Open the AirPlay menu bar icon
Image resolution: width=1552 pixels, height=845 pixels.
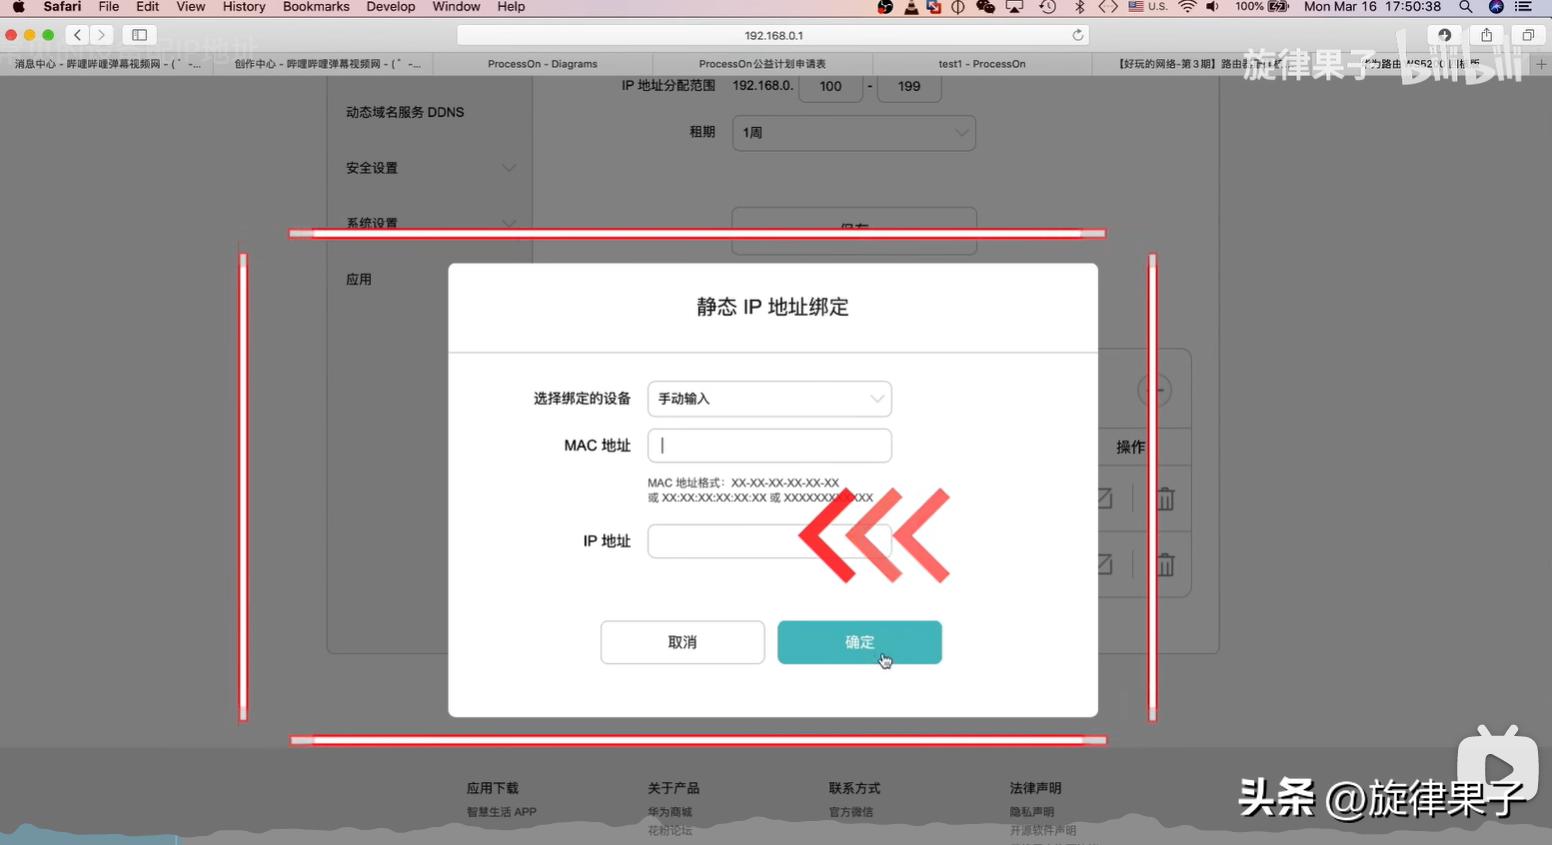(x=1015, y=7)
